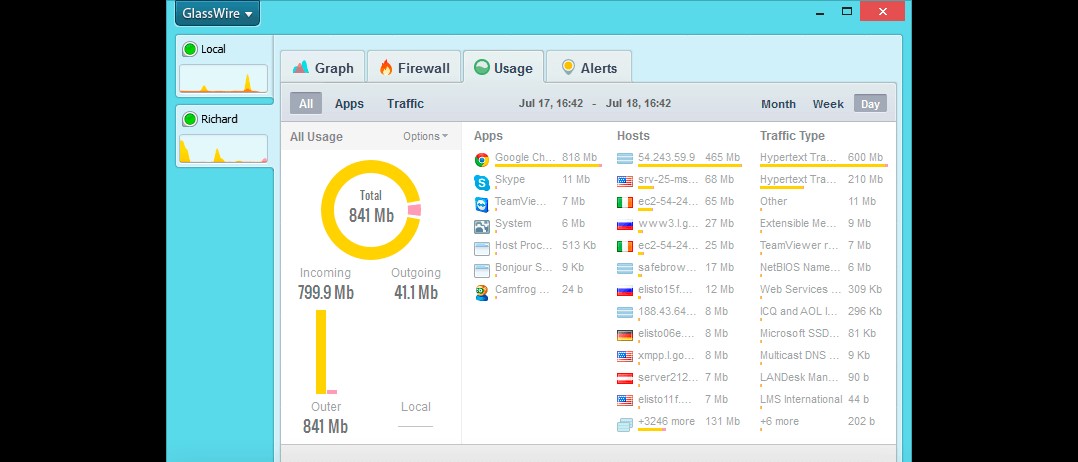This screenshot has width=1078, height=462.
Task: Click the US flag beside xmpp.l.go host
Action: click(x=624, y=357)
